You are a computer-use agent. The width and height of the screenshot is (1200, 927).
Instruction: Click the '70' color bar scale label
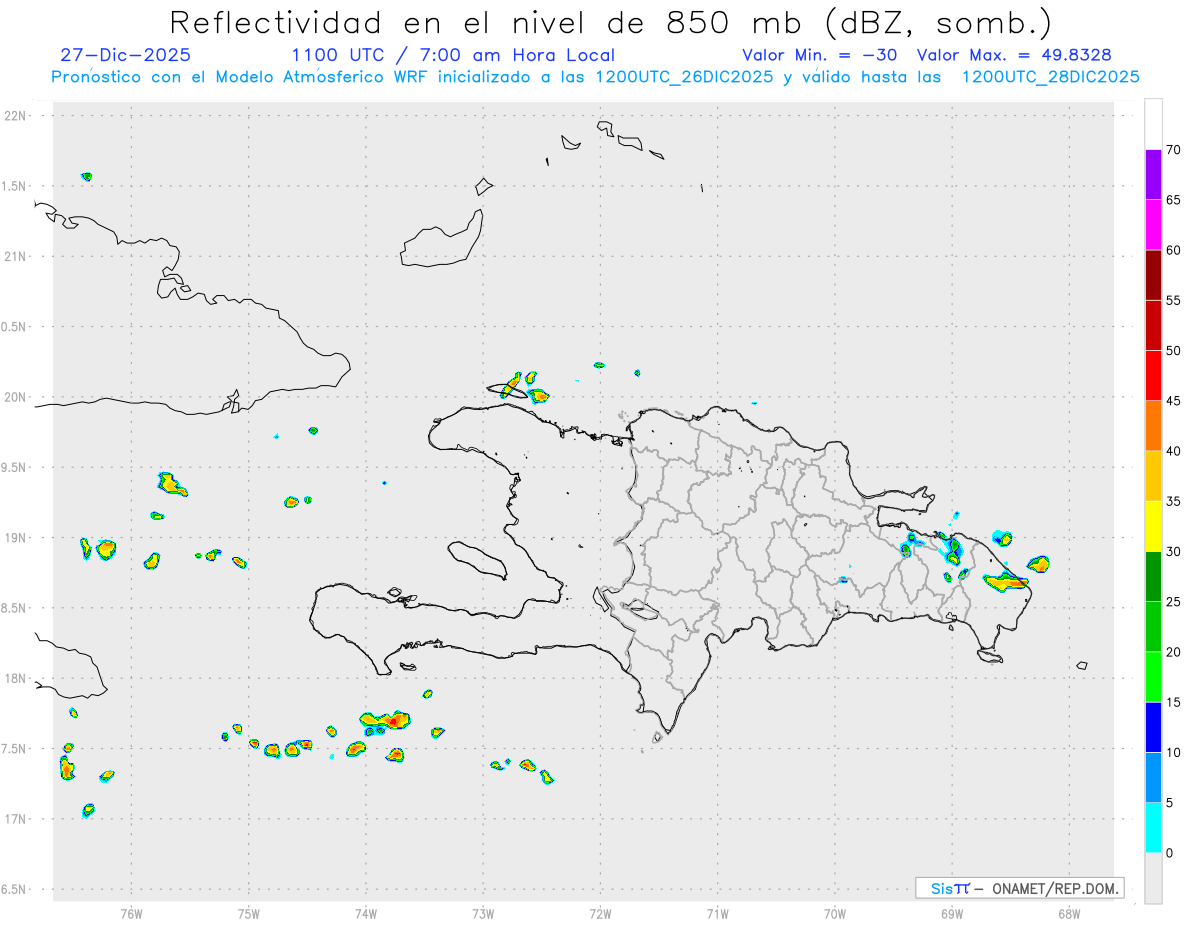coord(1174,150)
